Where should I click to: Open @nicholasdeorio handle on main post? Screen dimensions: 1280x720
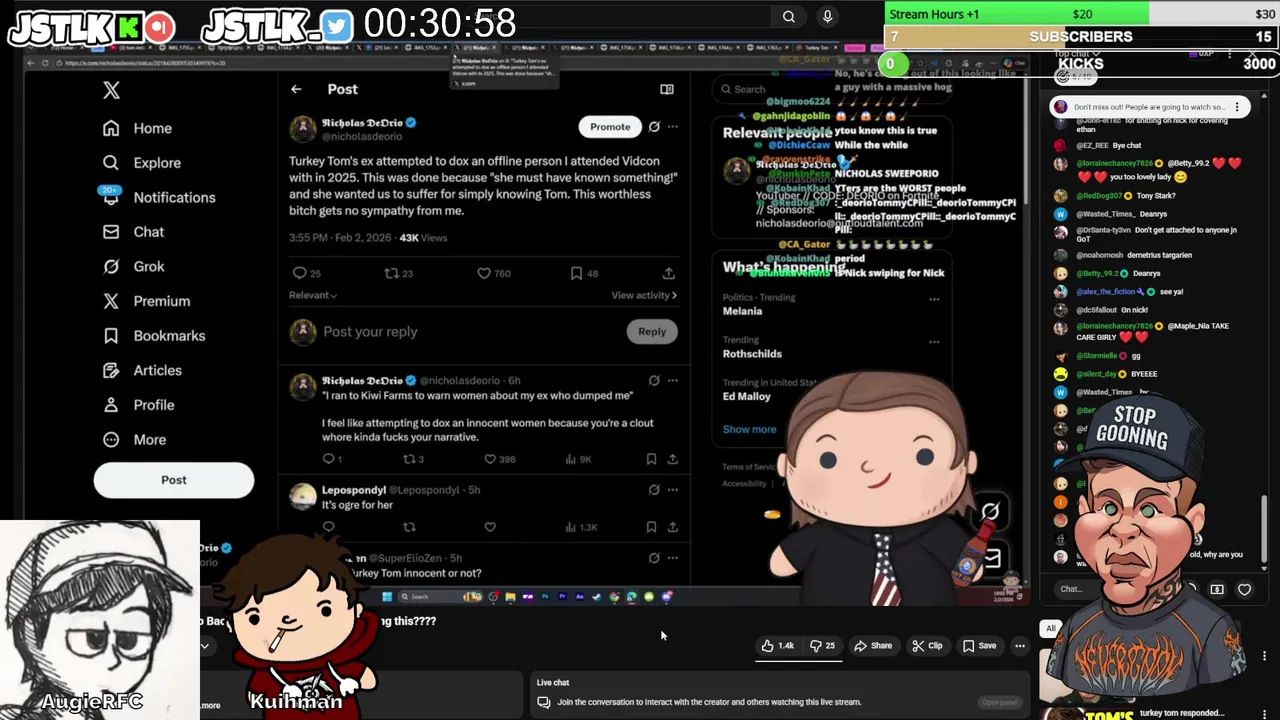coord(362,137)
